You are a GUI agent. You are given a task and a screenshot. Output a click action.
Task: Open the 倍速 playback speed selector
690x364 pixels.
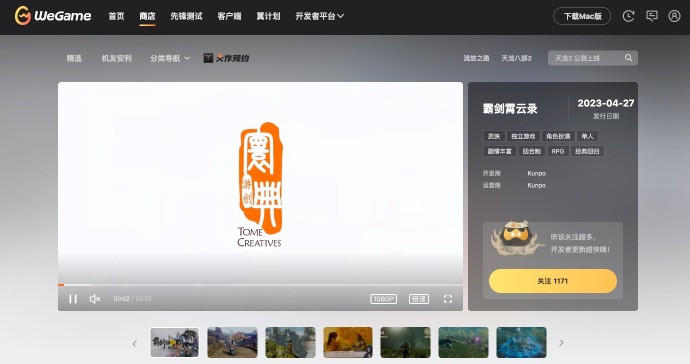[x=418, y=299]
